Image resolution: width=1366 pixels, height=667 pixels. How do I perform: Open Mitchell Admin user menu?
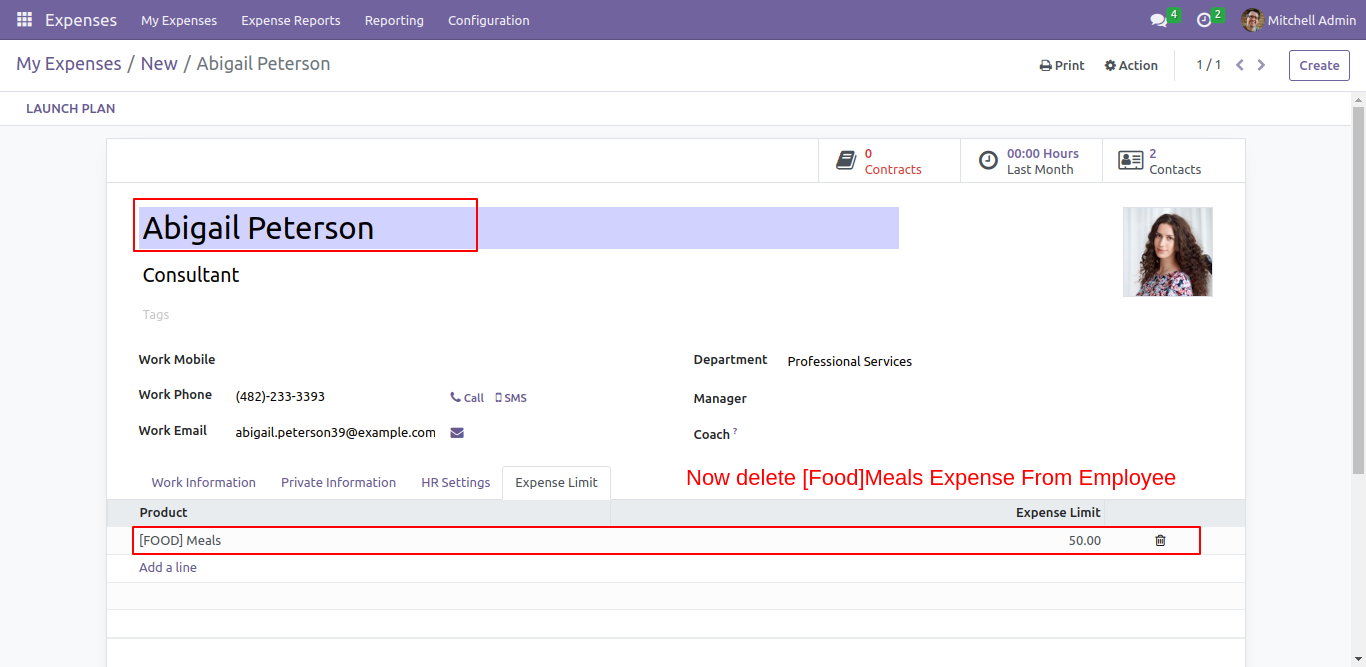tap(1299, 20)
